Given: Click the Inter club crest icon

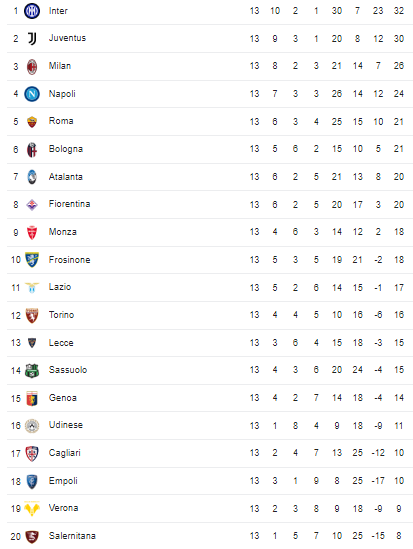Looking at the screenshot, I should click(32, 11).
